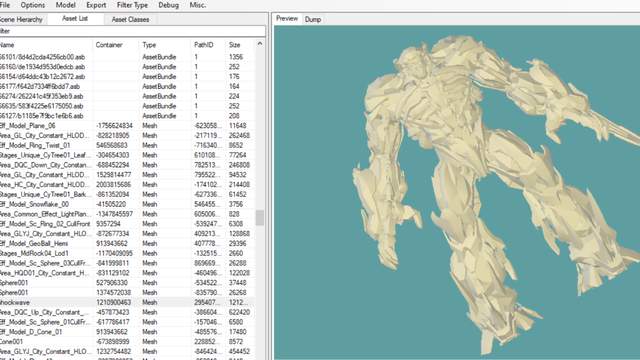Screen dimensions: 640x360
Task: Select the Area_DQC_Up_City_Constant mesh row
Action: pos(127,312)
